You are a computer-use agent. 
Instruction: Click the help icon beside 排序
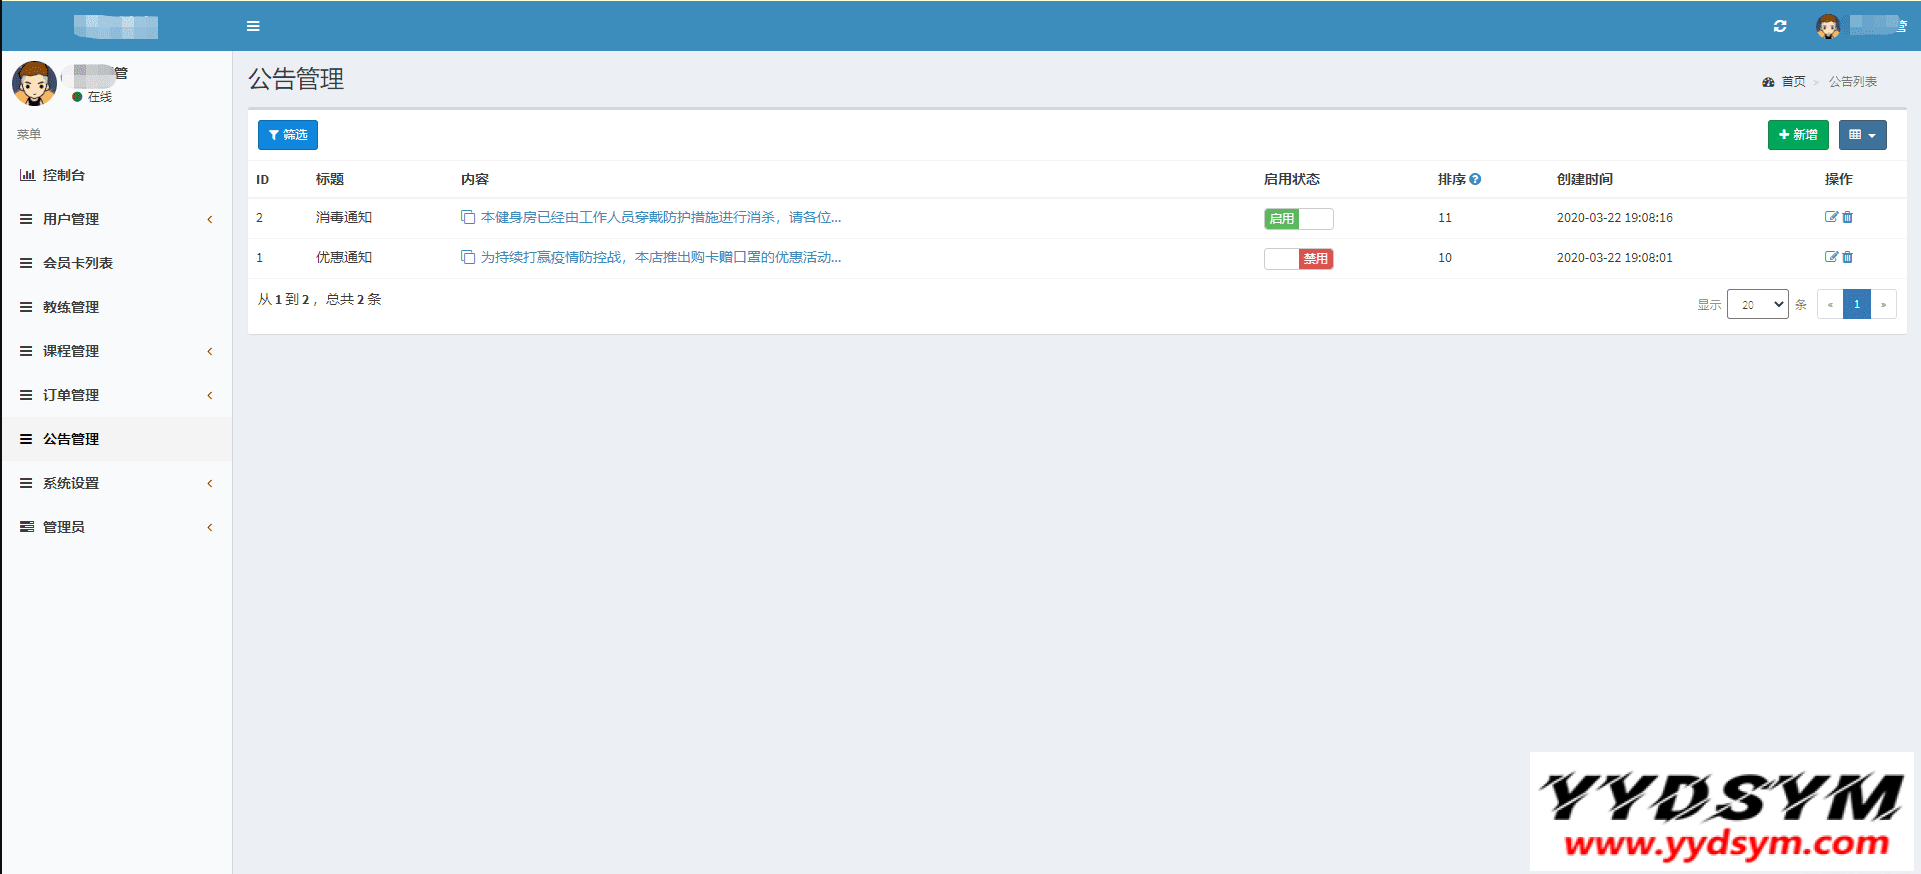click(1475, 180)
